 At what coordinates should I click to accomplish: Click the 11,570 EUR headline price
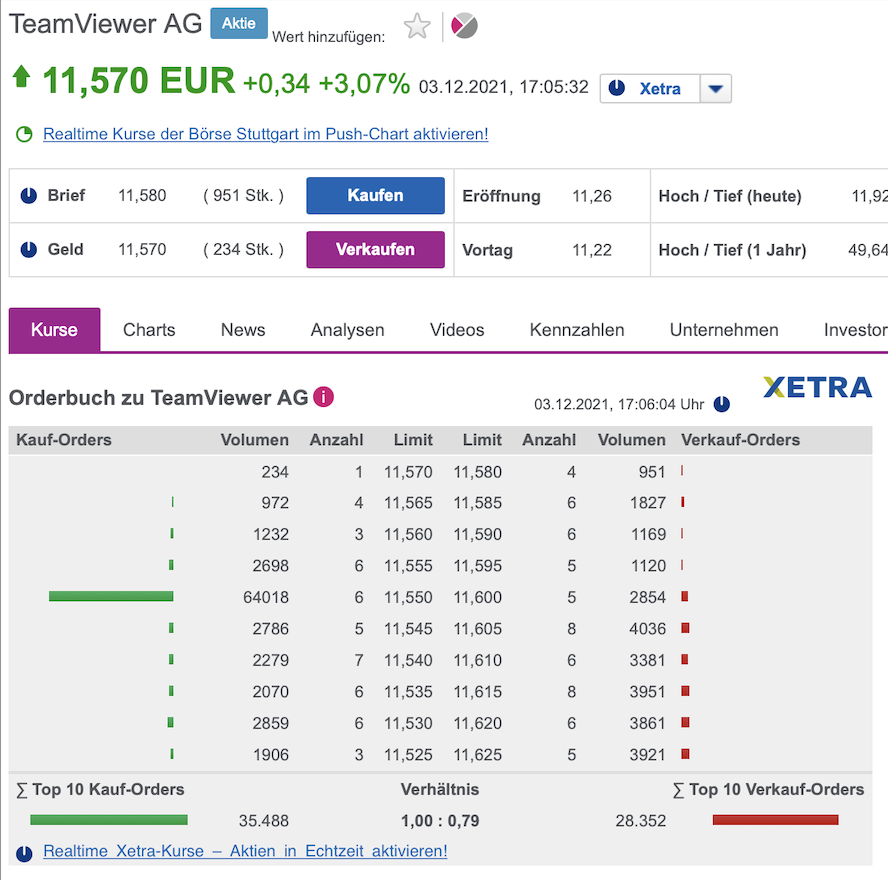[x=139, y=80]
